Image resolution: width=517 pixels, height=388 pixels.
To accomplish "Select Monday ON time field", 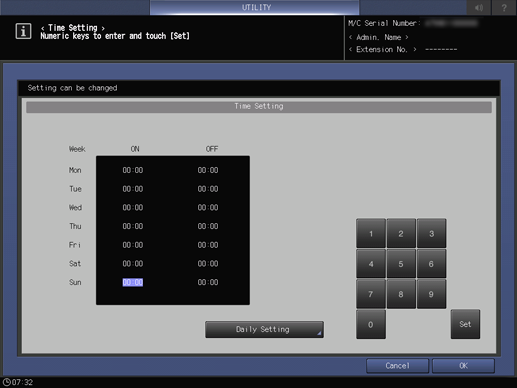I will [133, 170].
